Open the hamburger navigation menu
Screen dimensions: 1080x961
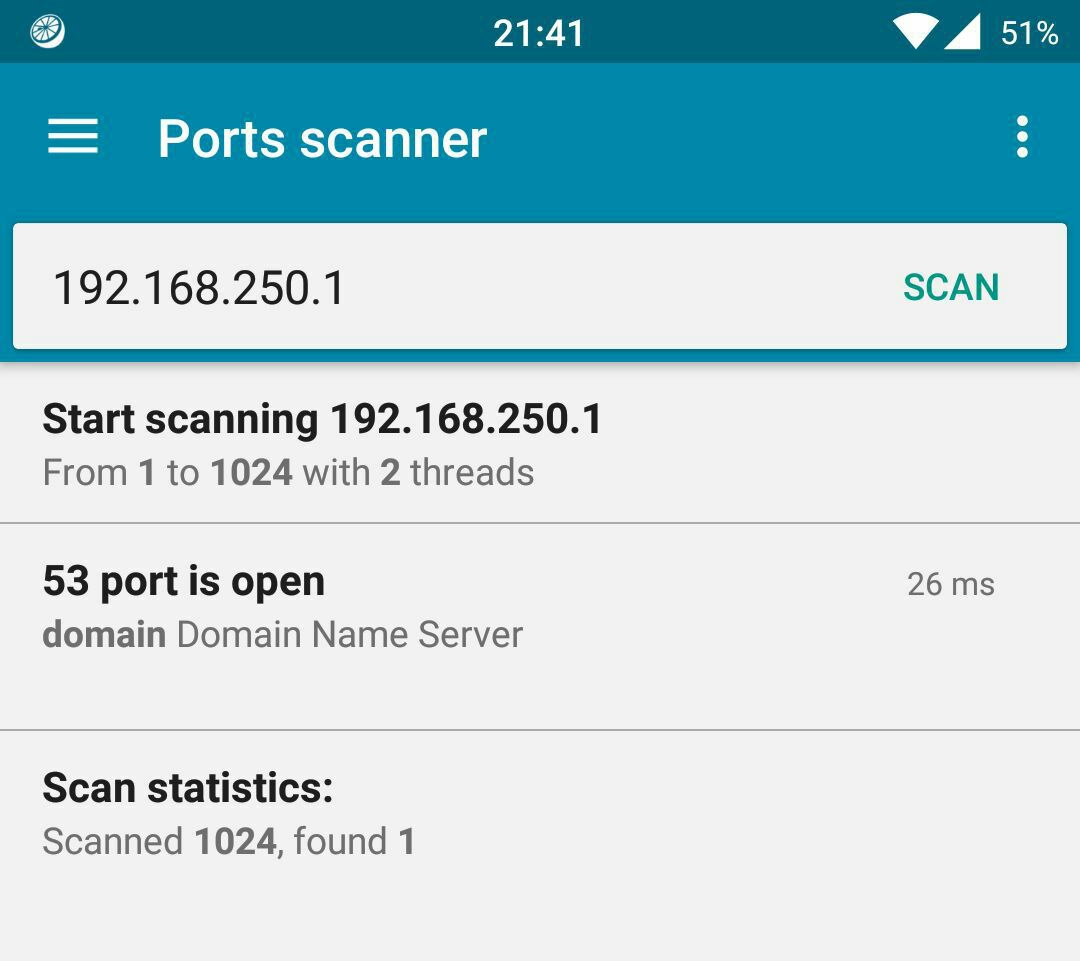click(73, 137)
